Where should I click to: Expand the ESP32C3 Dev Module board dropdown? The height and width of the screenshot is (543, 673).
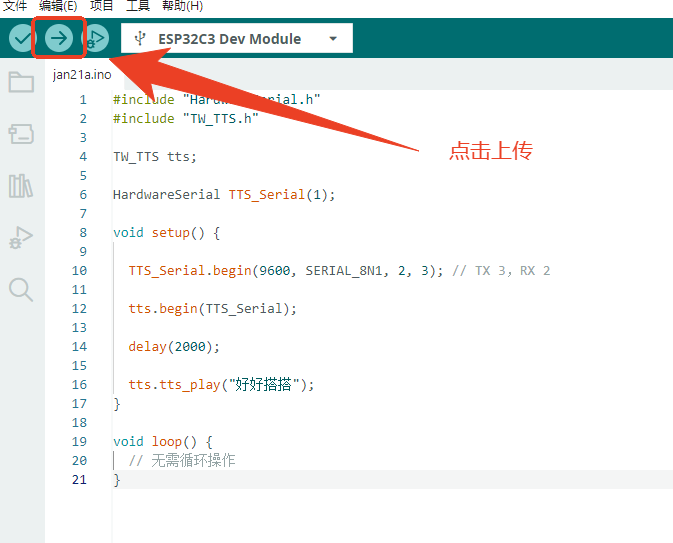coord(237,38)
